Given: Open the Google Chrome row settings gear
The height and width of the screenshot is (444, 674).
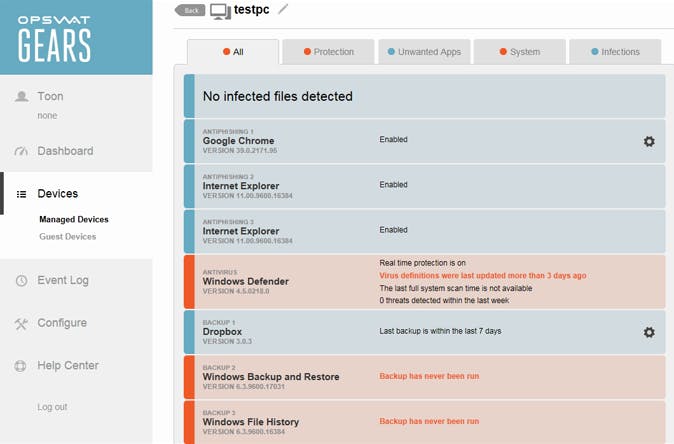Looking at the screenshot, I should point(649,141).
